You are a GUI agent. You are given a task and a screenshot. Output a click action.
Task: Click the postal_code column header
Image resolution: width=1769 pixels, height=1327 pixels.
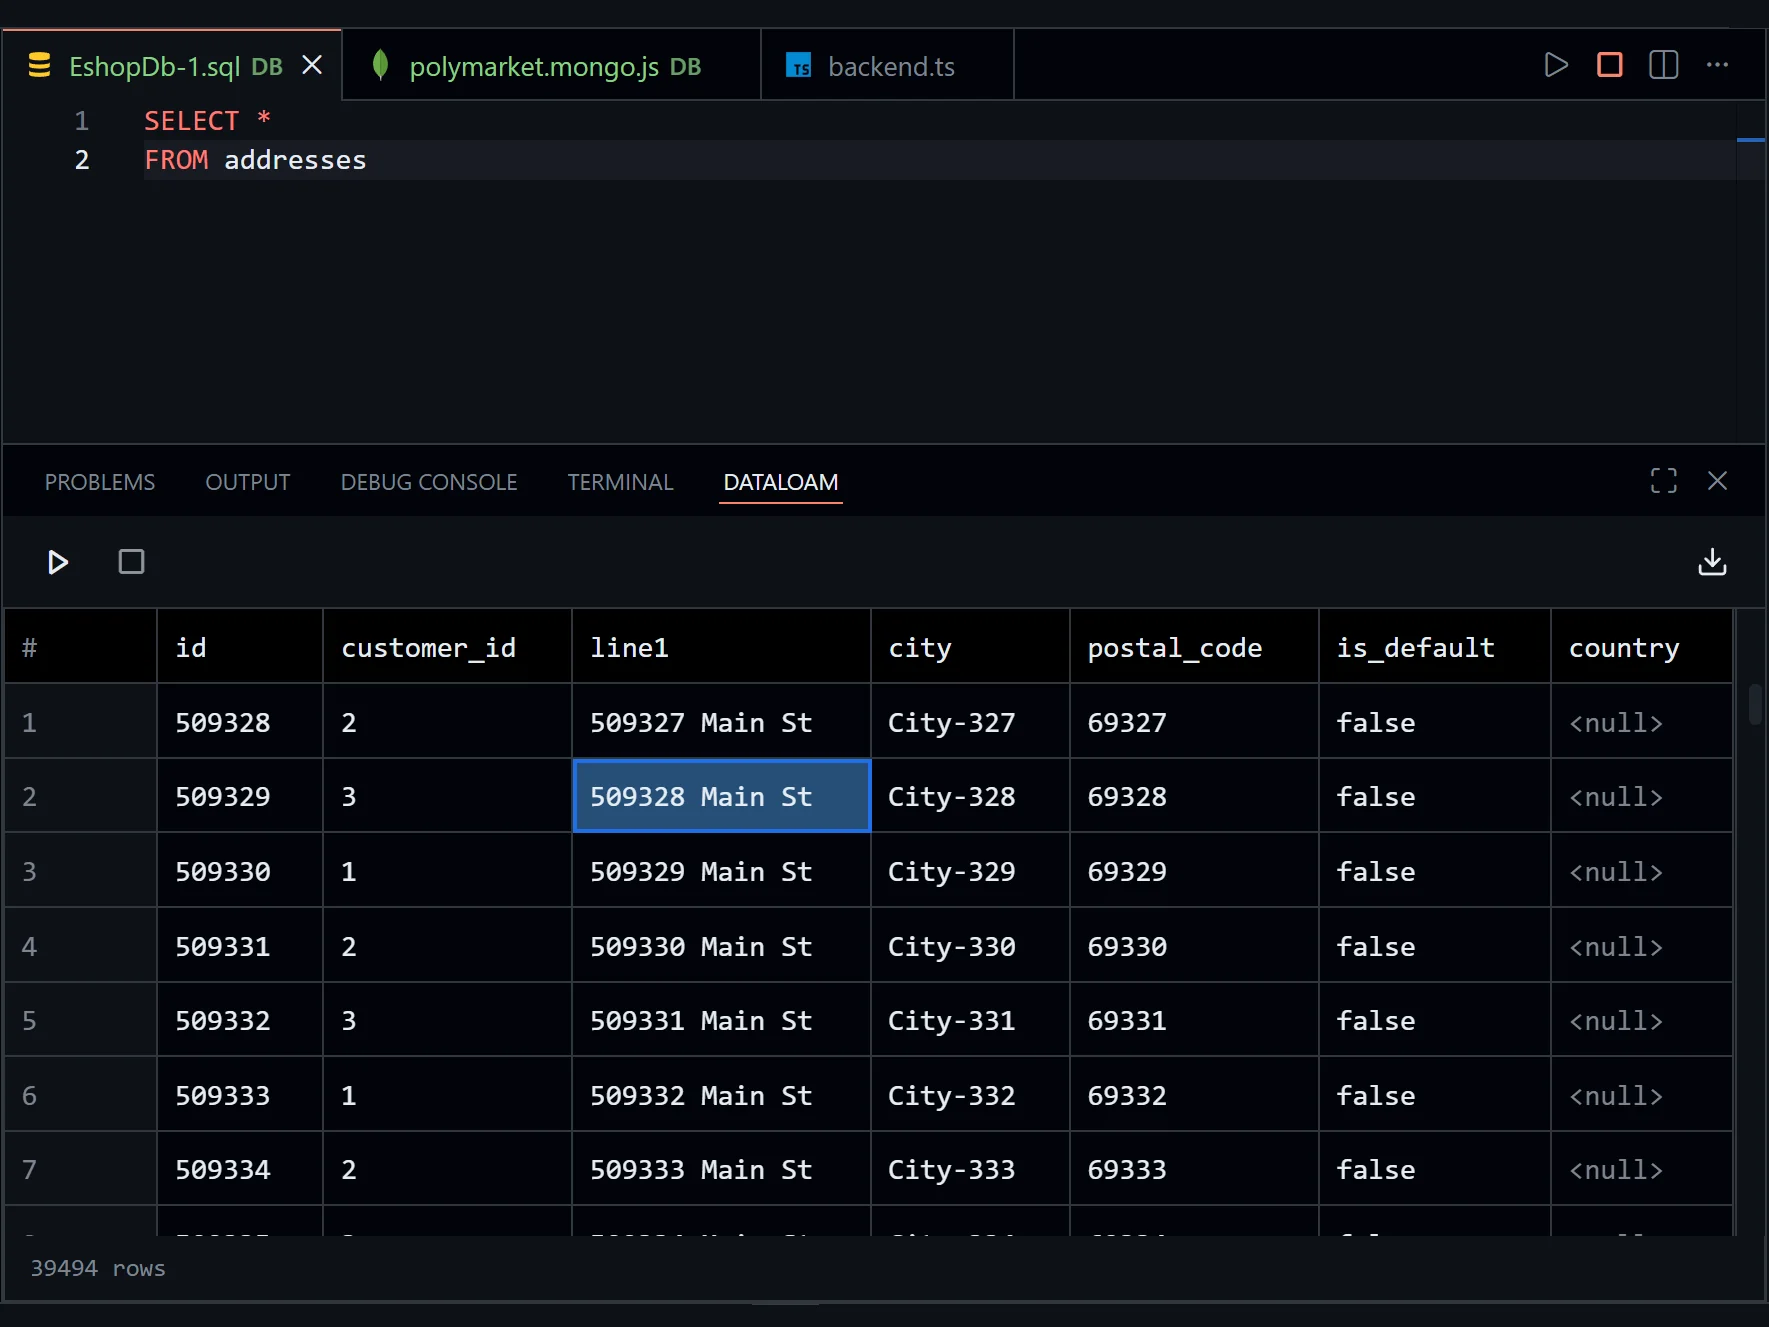click(1194, 647)
